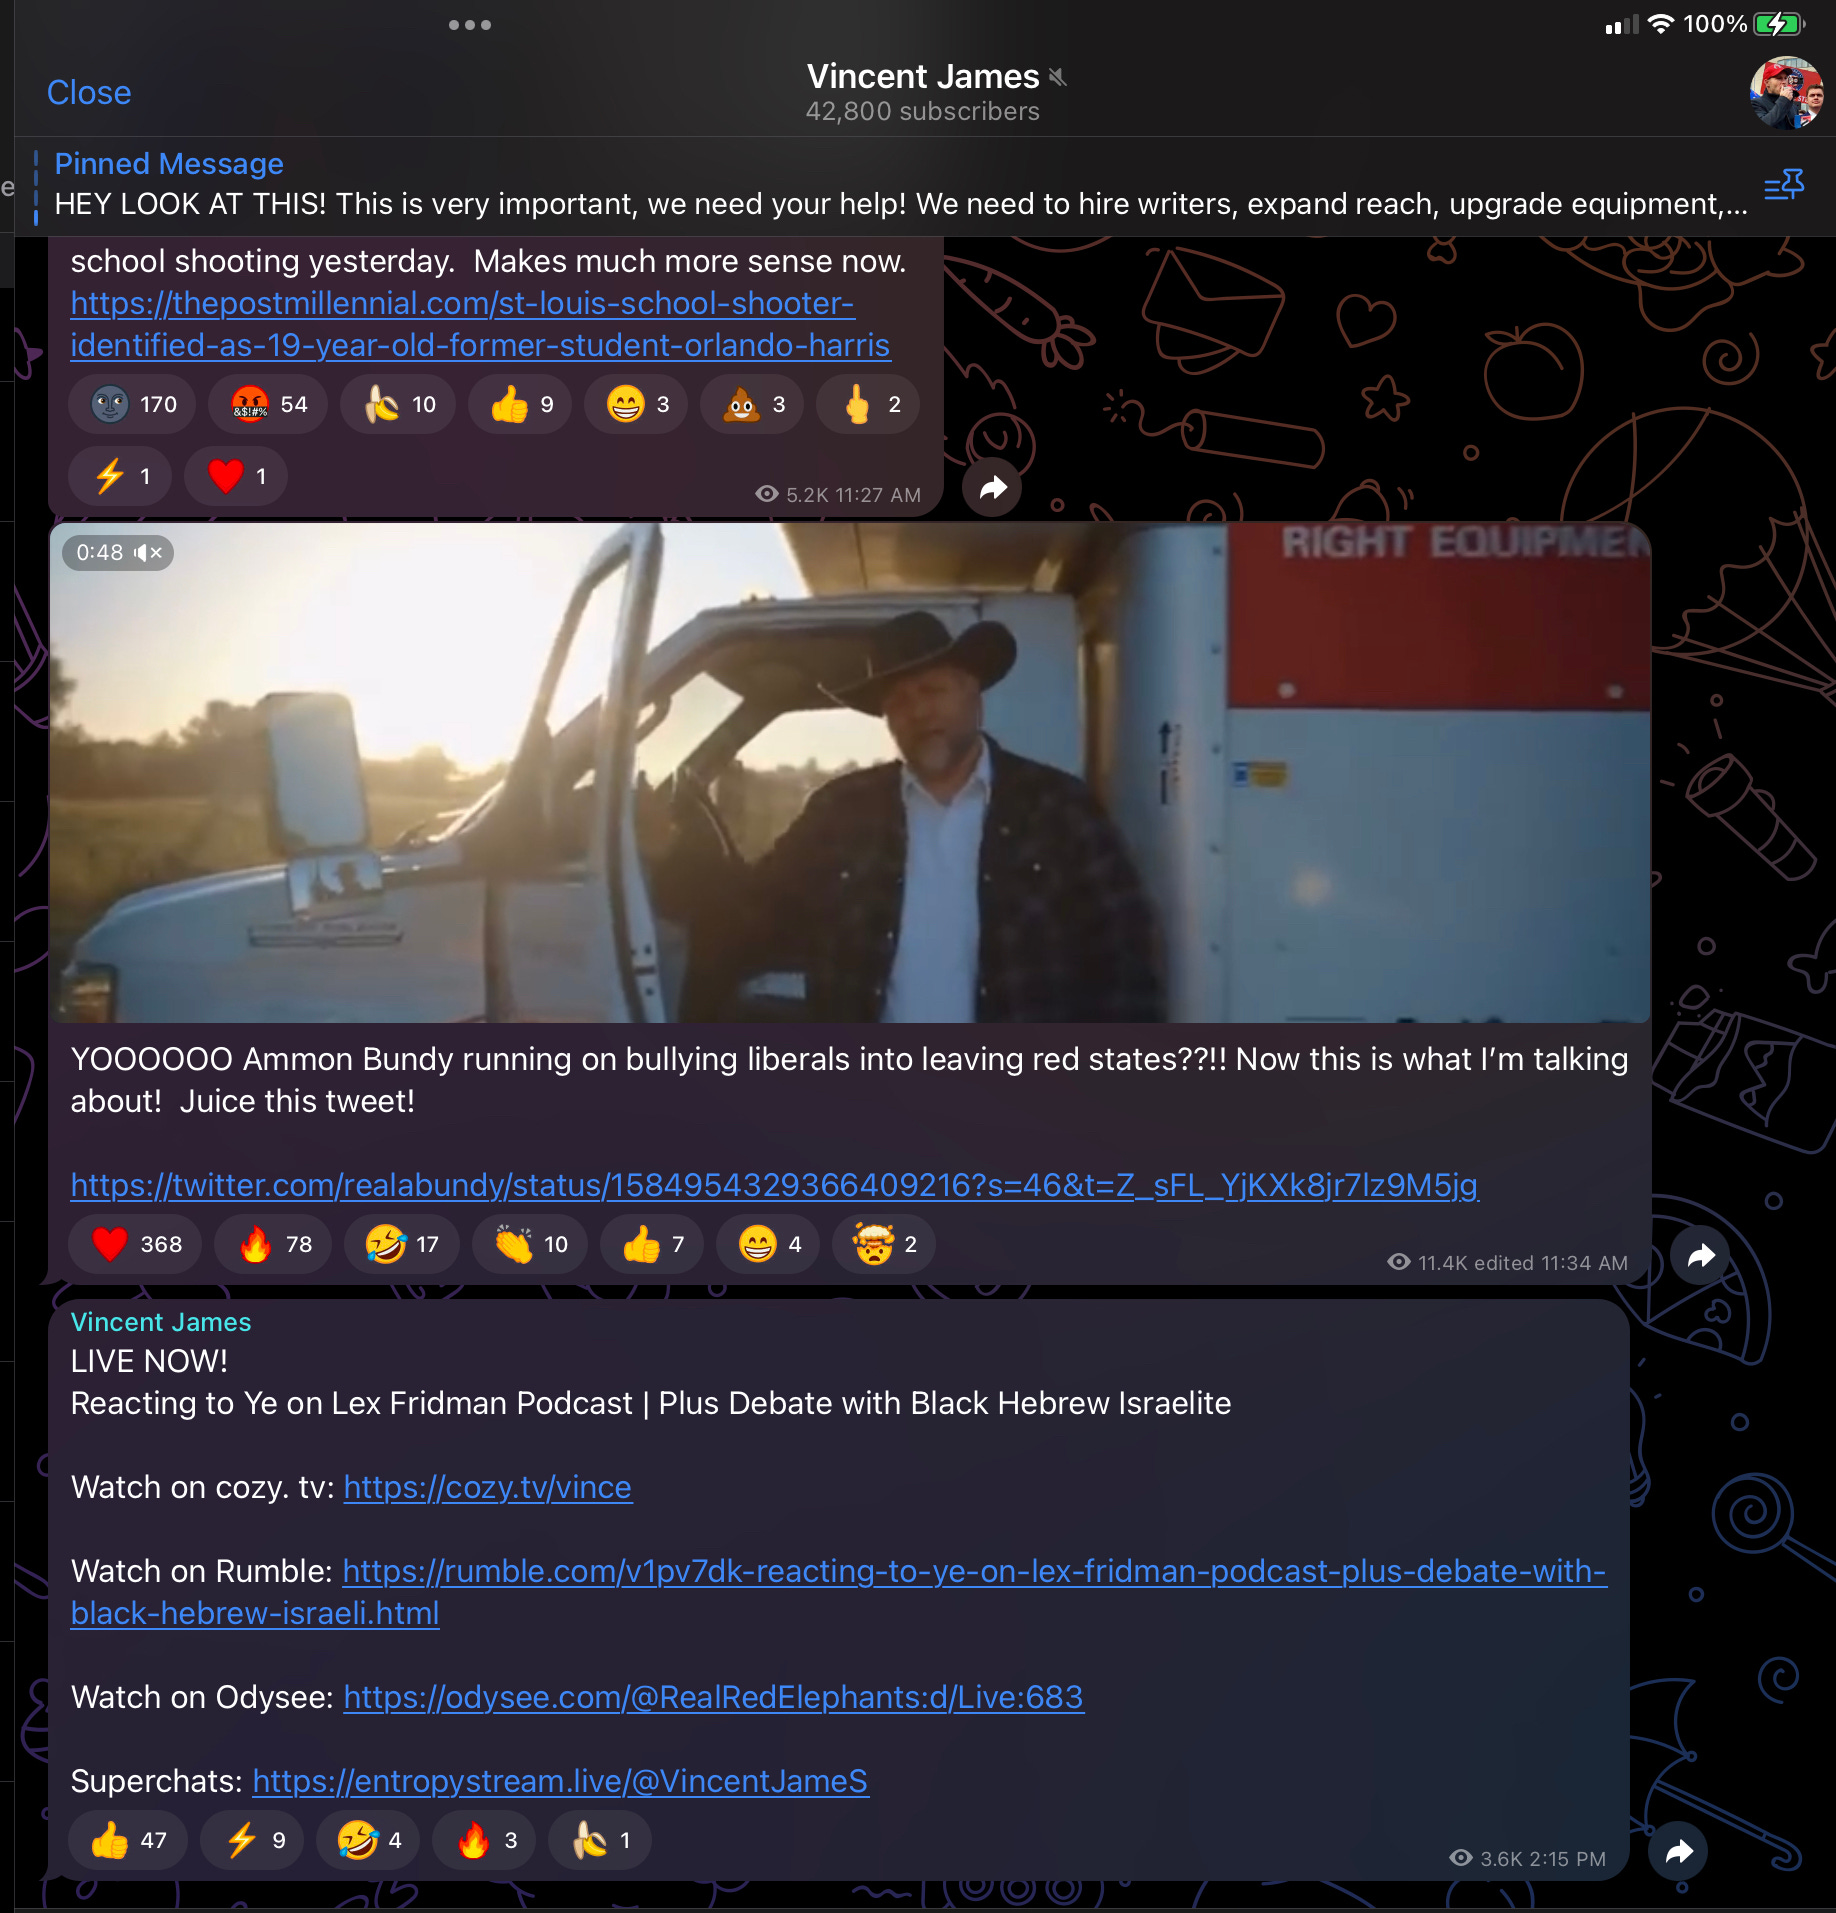
Task: Open the Vincent James sender name
Action: pos(161,1322)
